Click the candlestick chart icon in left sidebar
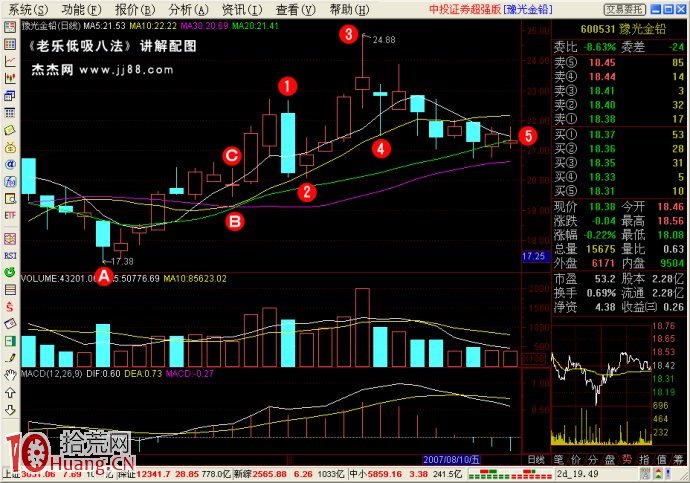690x483 pixels. (10, 78)
